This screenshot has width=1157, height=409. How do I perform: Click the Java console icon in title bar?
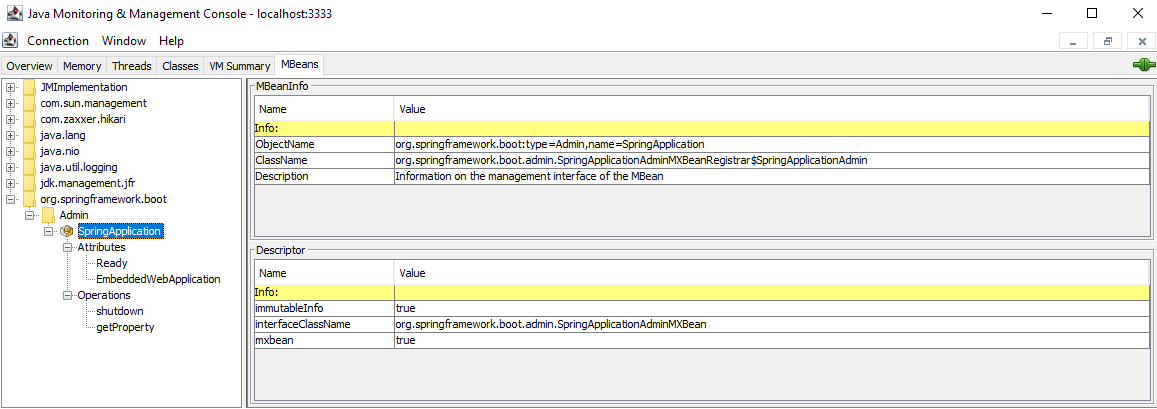pos(13,13)
